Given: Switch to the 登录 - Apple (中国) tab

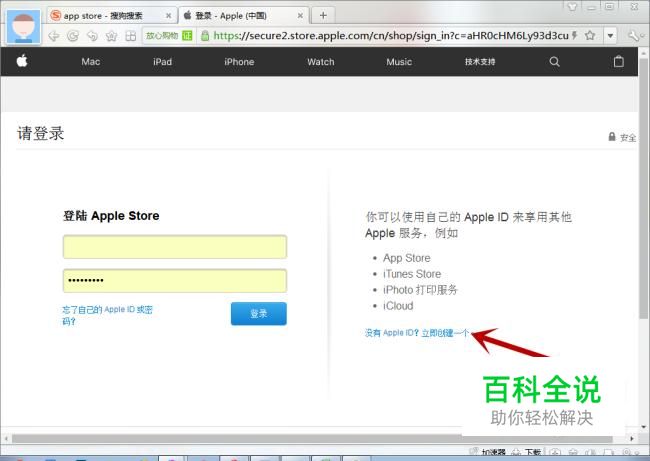Looking at the screenshot, I should (245, 16).
